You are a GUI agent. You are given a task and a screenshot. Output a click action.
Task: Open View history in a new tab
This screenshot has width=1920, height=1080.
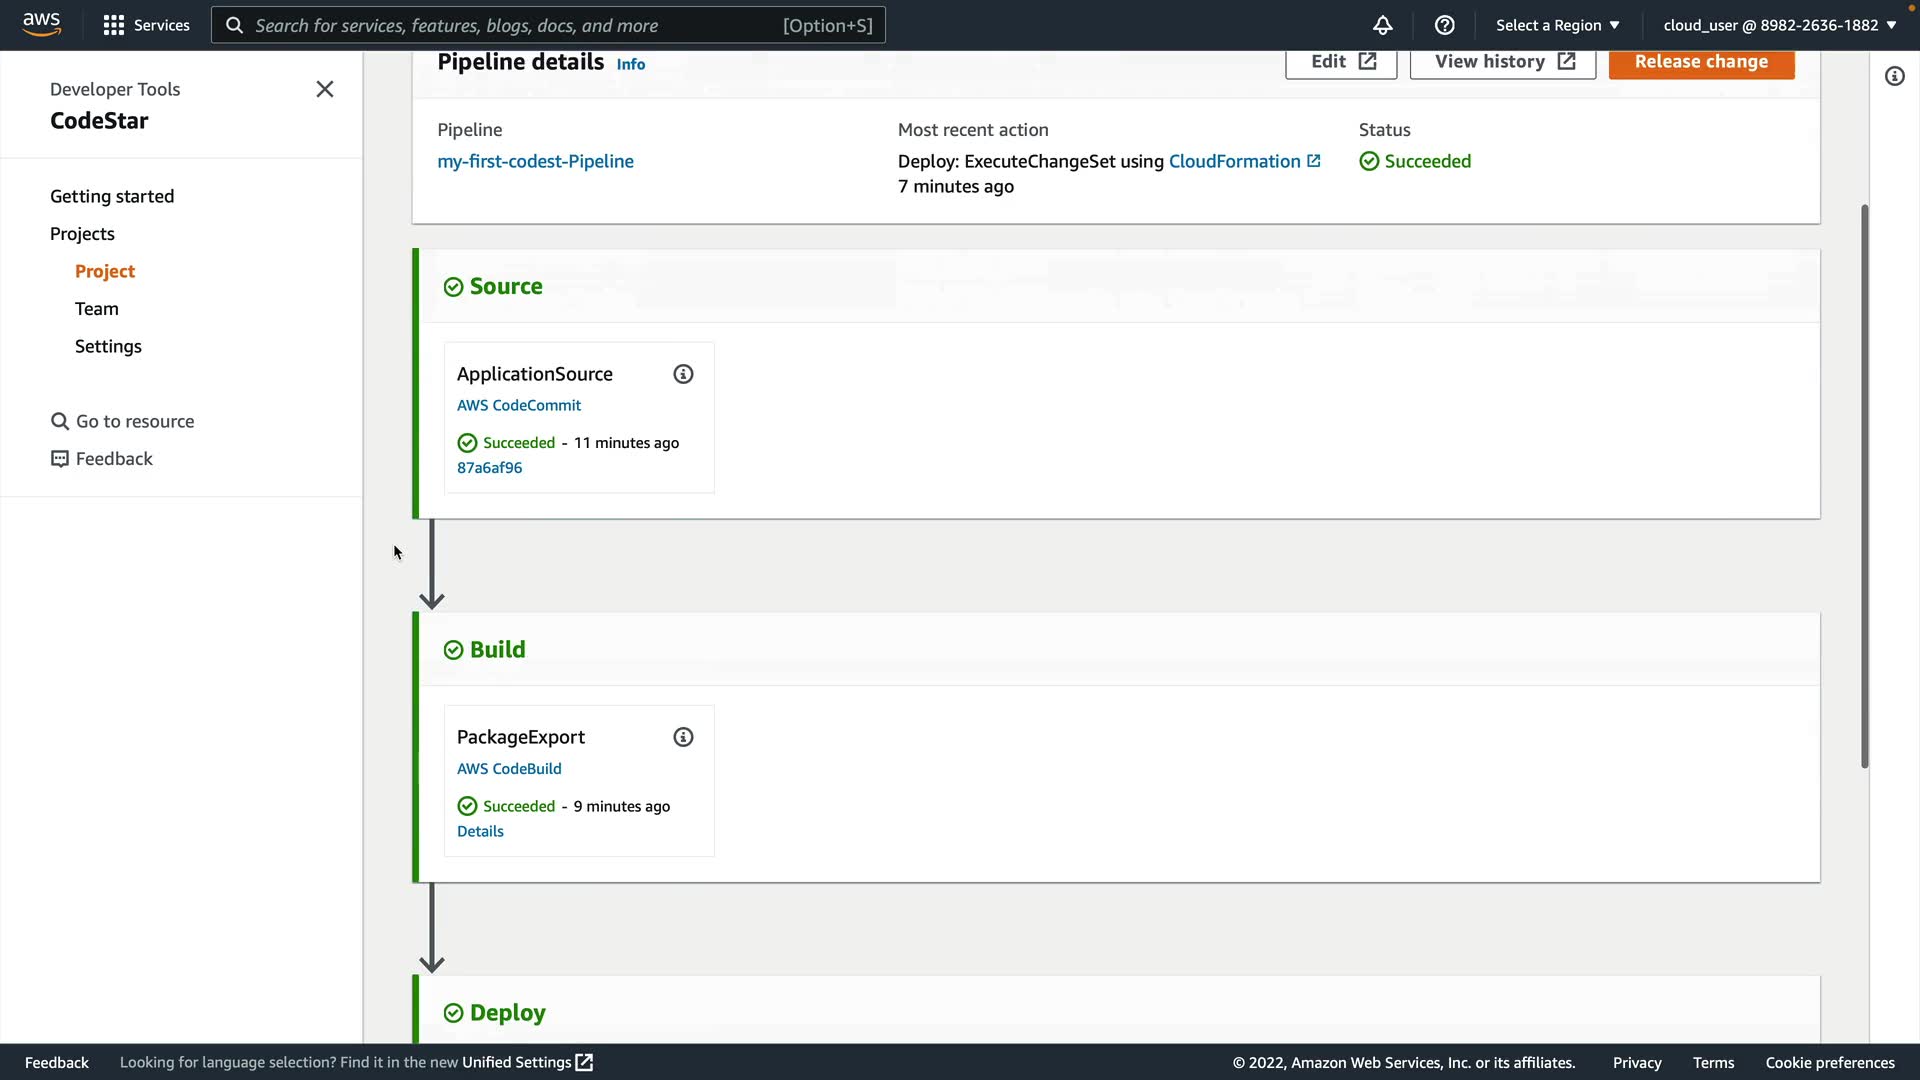1502,62
